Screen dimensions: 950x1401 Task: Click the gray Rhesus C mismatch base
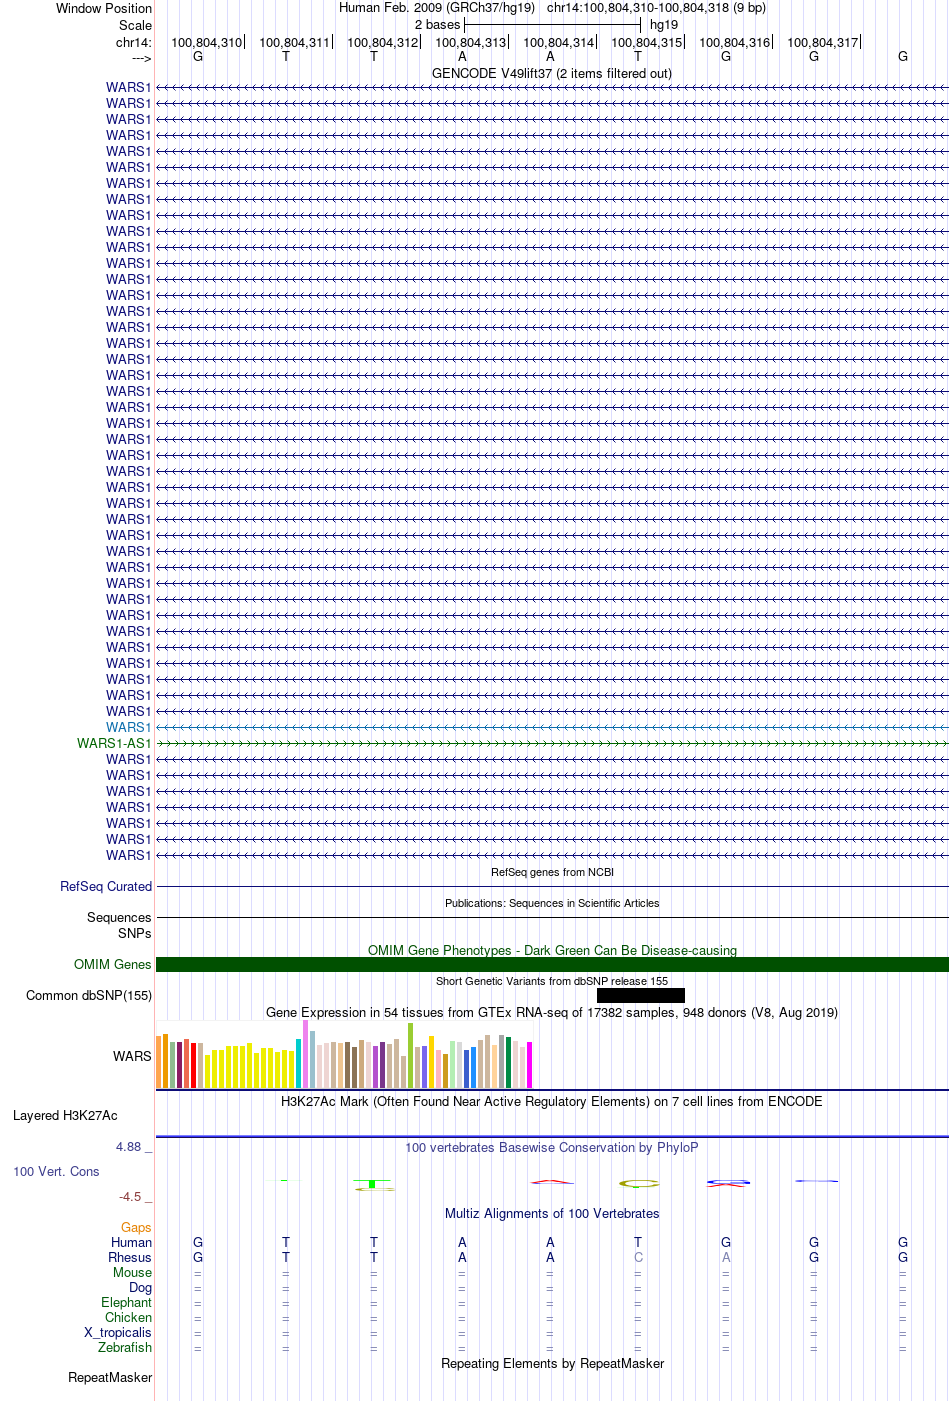[x=638, y=1257]
